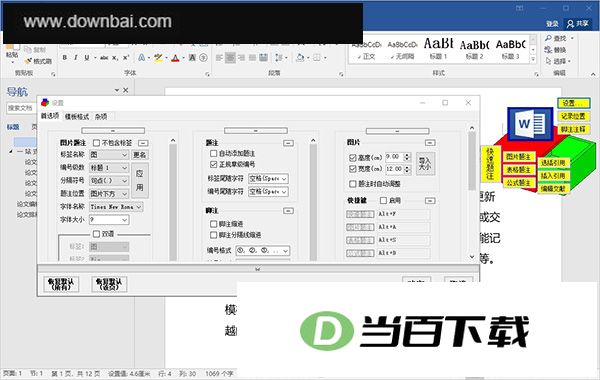Apply distributed alignment icon
600x380 pixels.
(264, 58)
